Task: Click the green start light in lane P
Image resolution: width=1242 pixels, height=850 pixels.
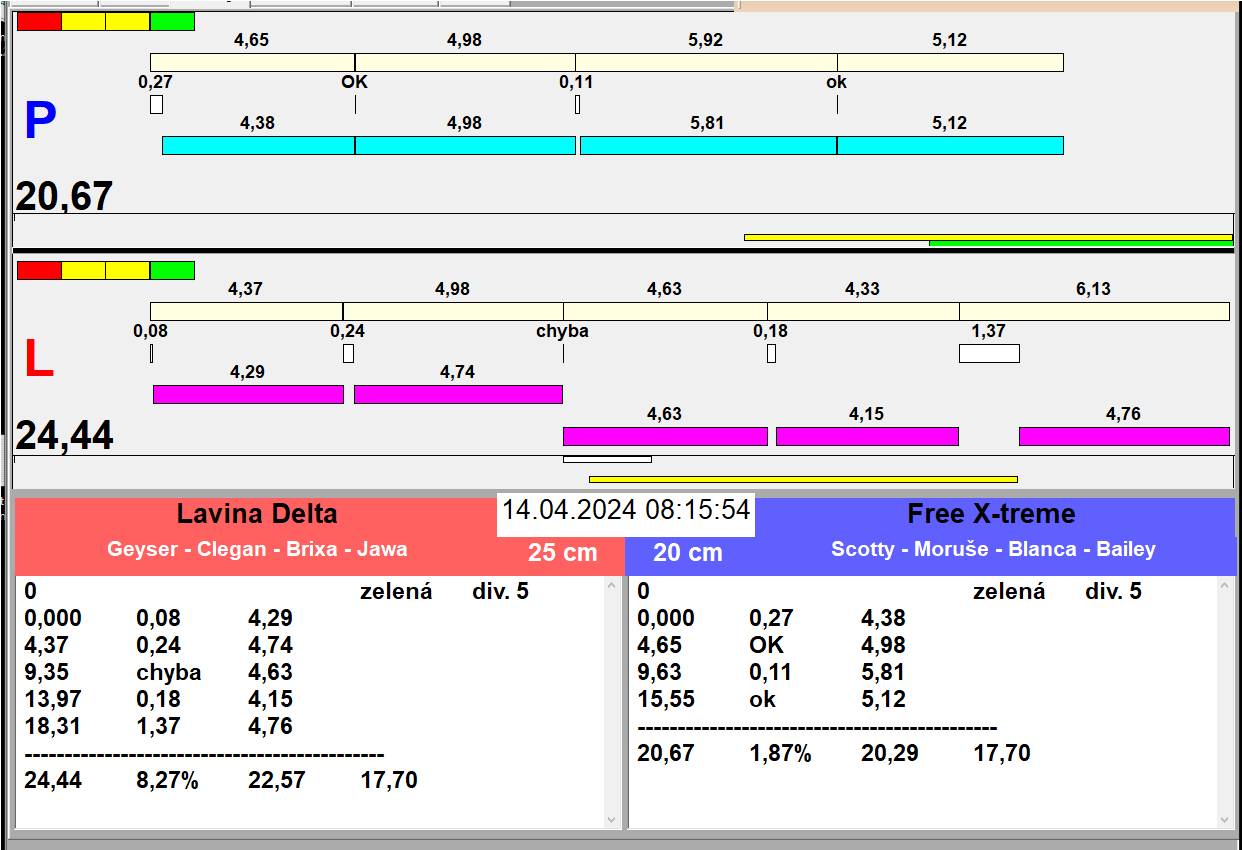Action: (172, 22)
